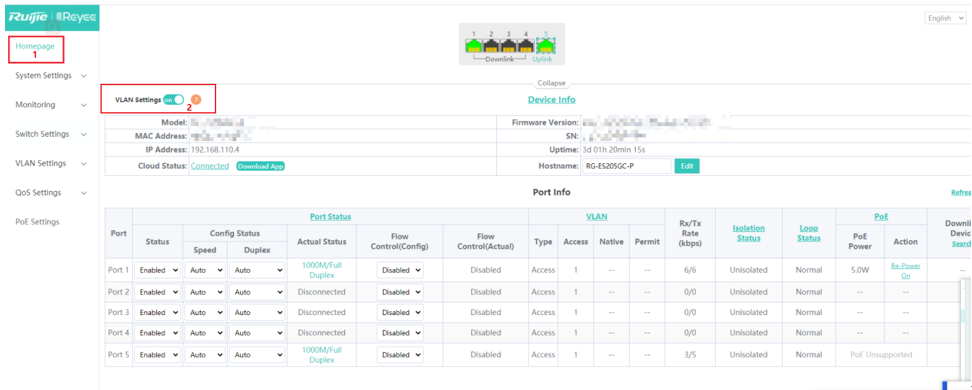972x390 pixels.
Task: Open Port 2 Duplex dropdown
Action: click(257, 292)
